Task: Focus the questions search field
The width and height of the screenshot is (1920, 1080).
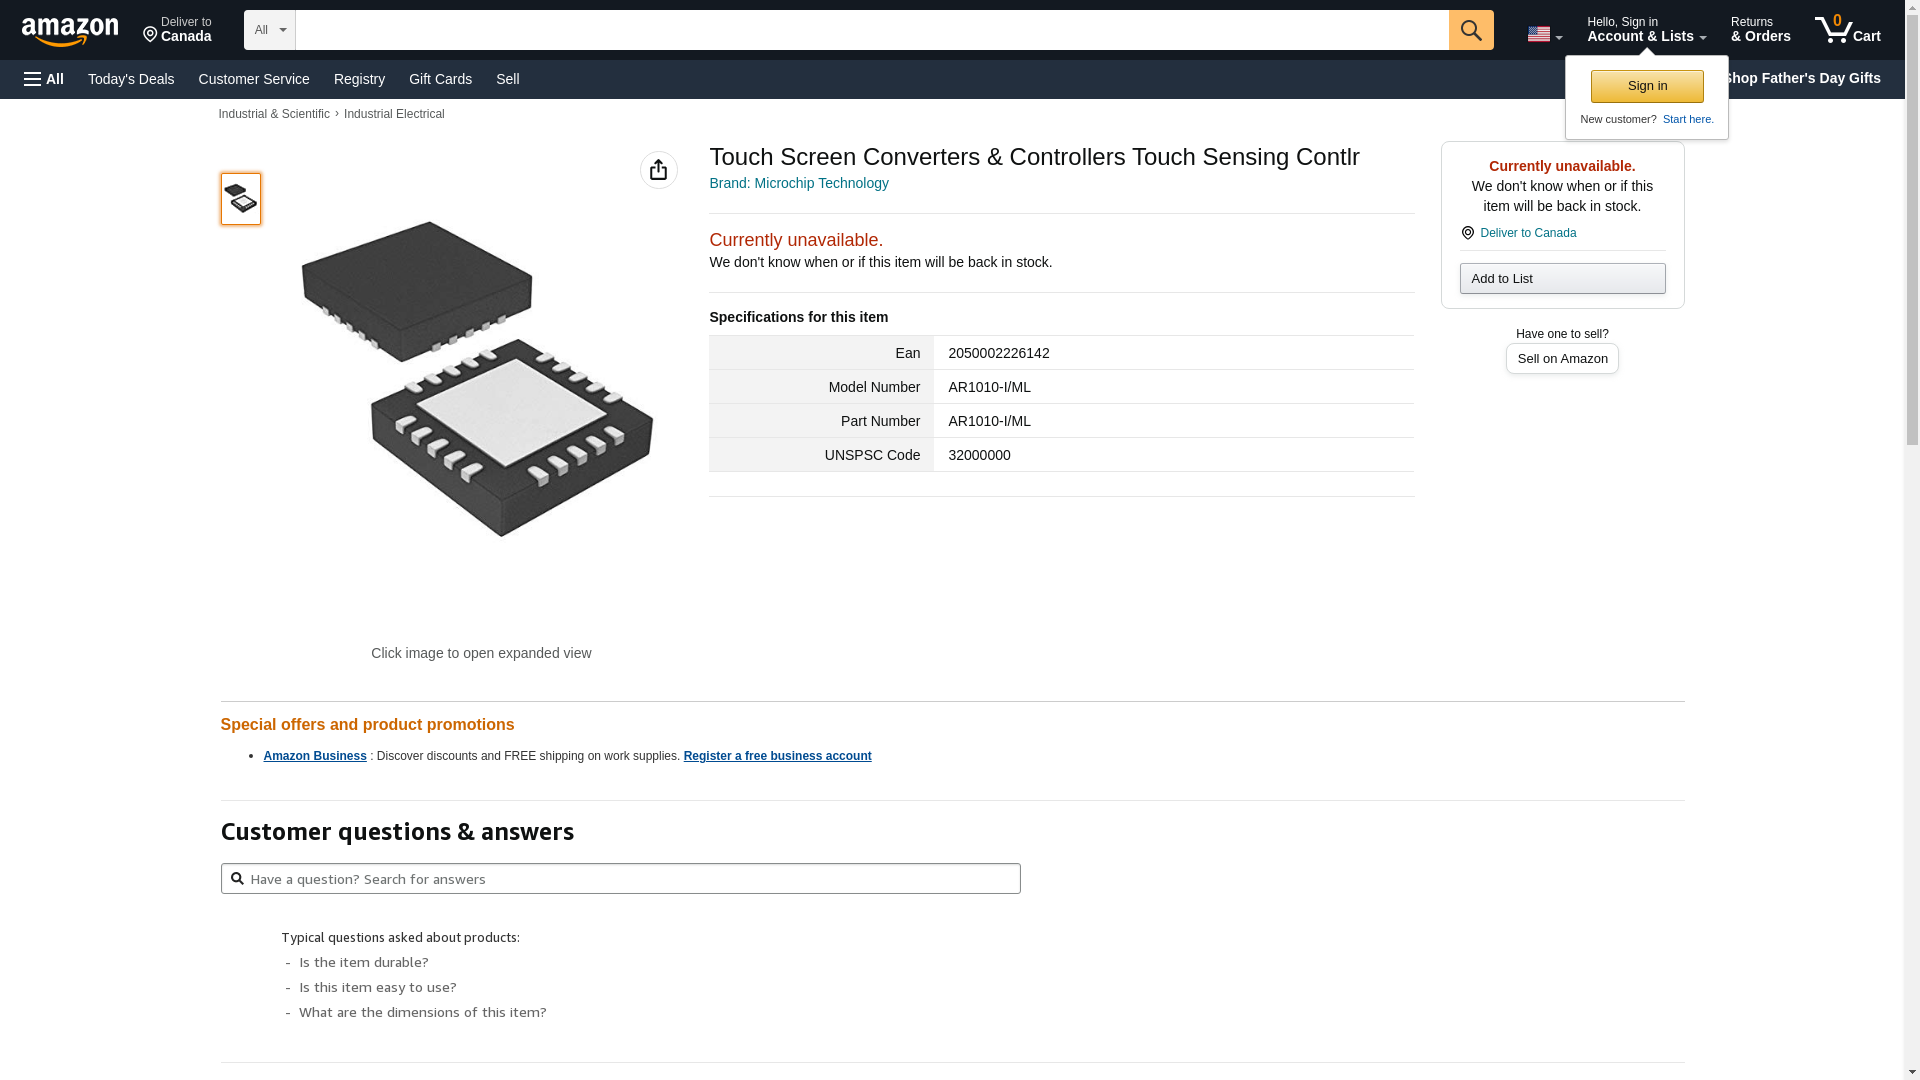Action: tap(620, 879)
